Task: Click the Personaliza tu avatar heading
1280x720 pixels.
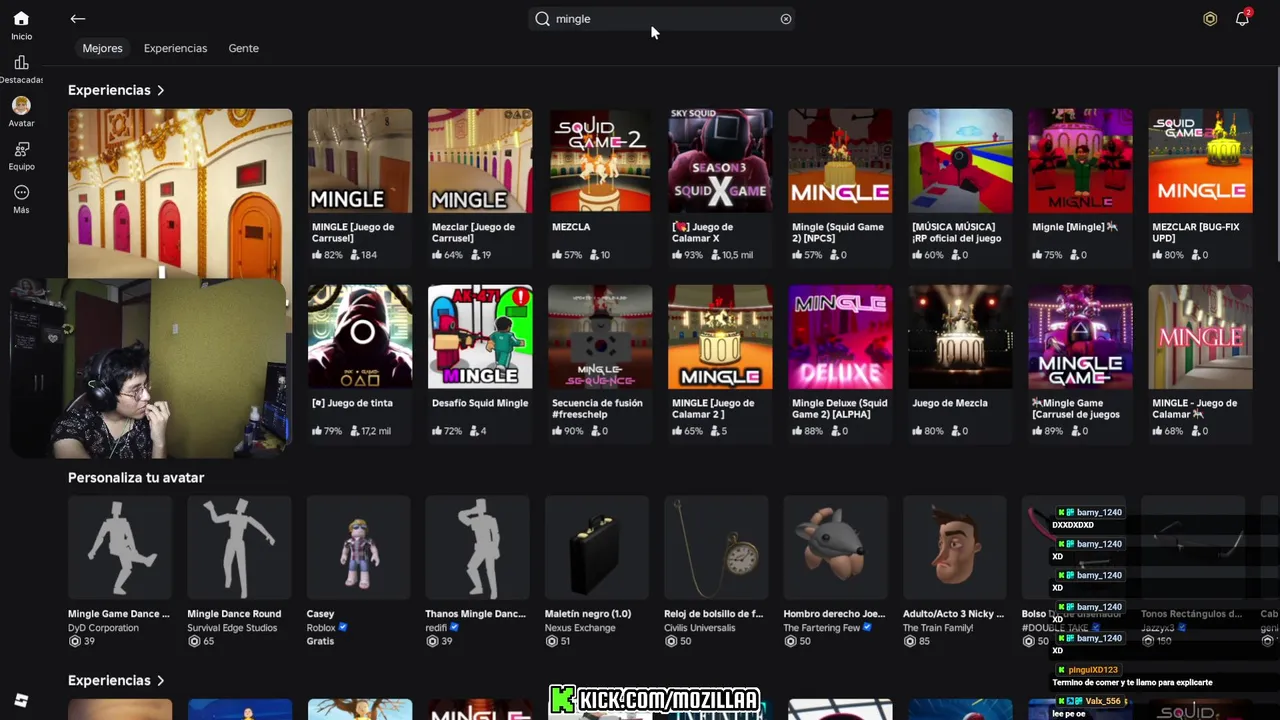Action: tap(136, 478)
